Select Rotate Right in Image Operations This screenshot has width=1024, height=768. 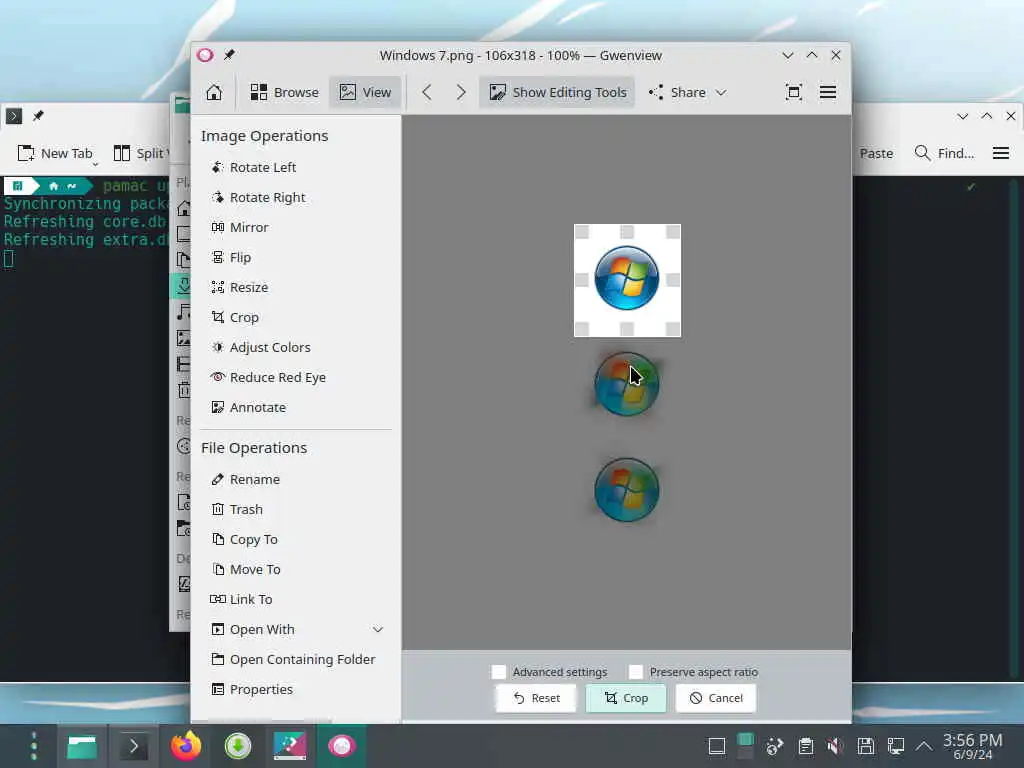(x=258, y=197)
